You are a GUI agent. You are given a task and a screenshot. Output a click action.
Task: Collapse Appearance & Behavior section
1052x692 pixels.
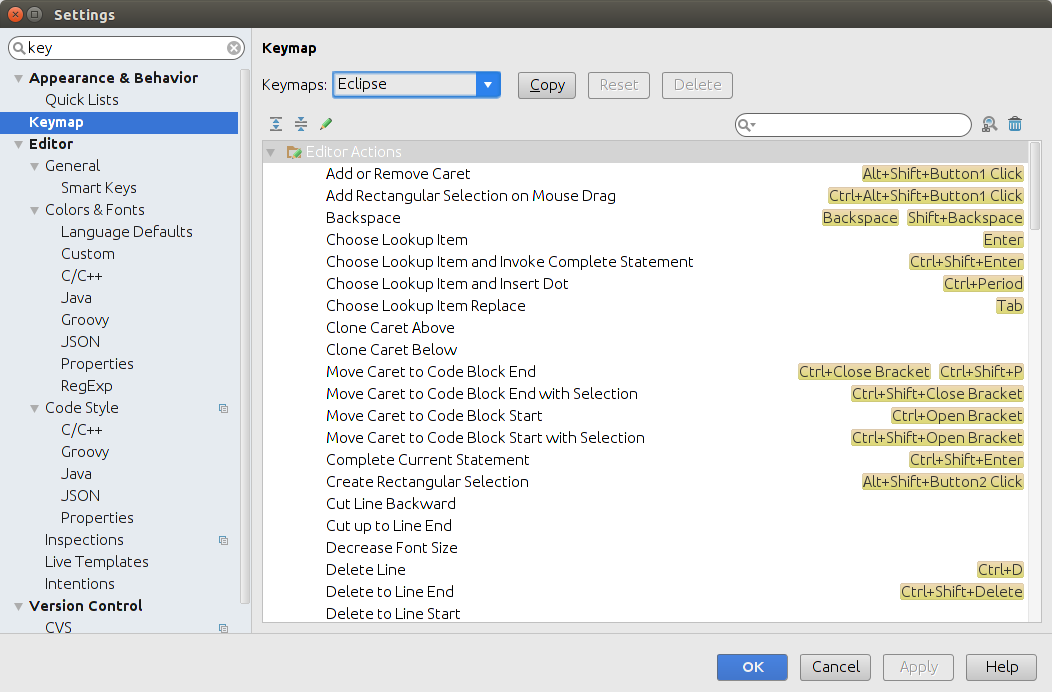pos(19,79)
